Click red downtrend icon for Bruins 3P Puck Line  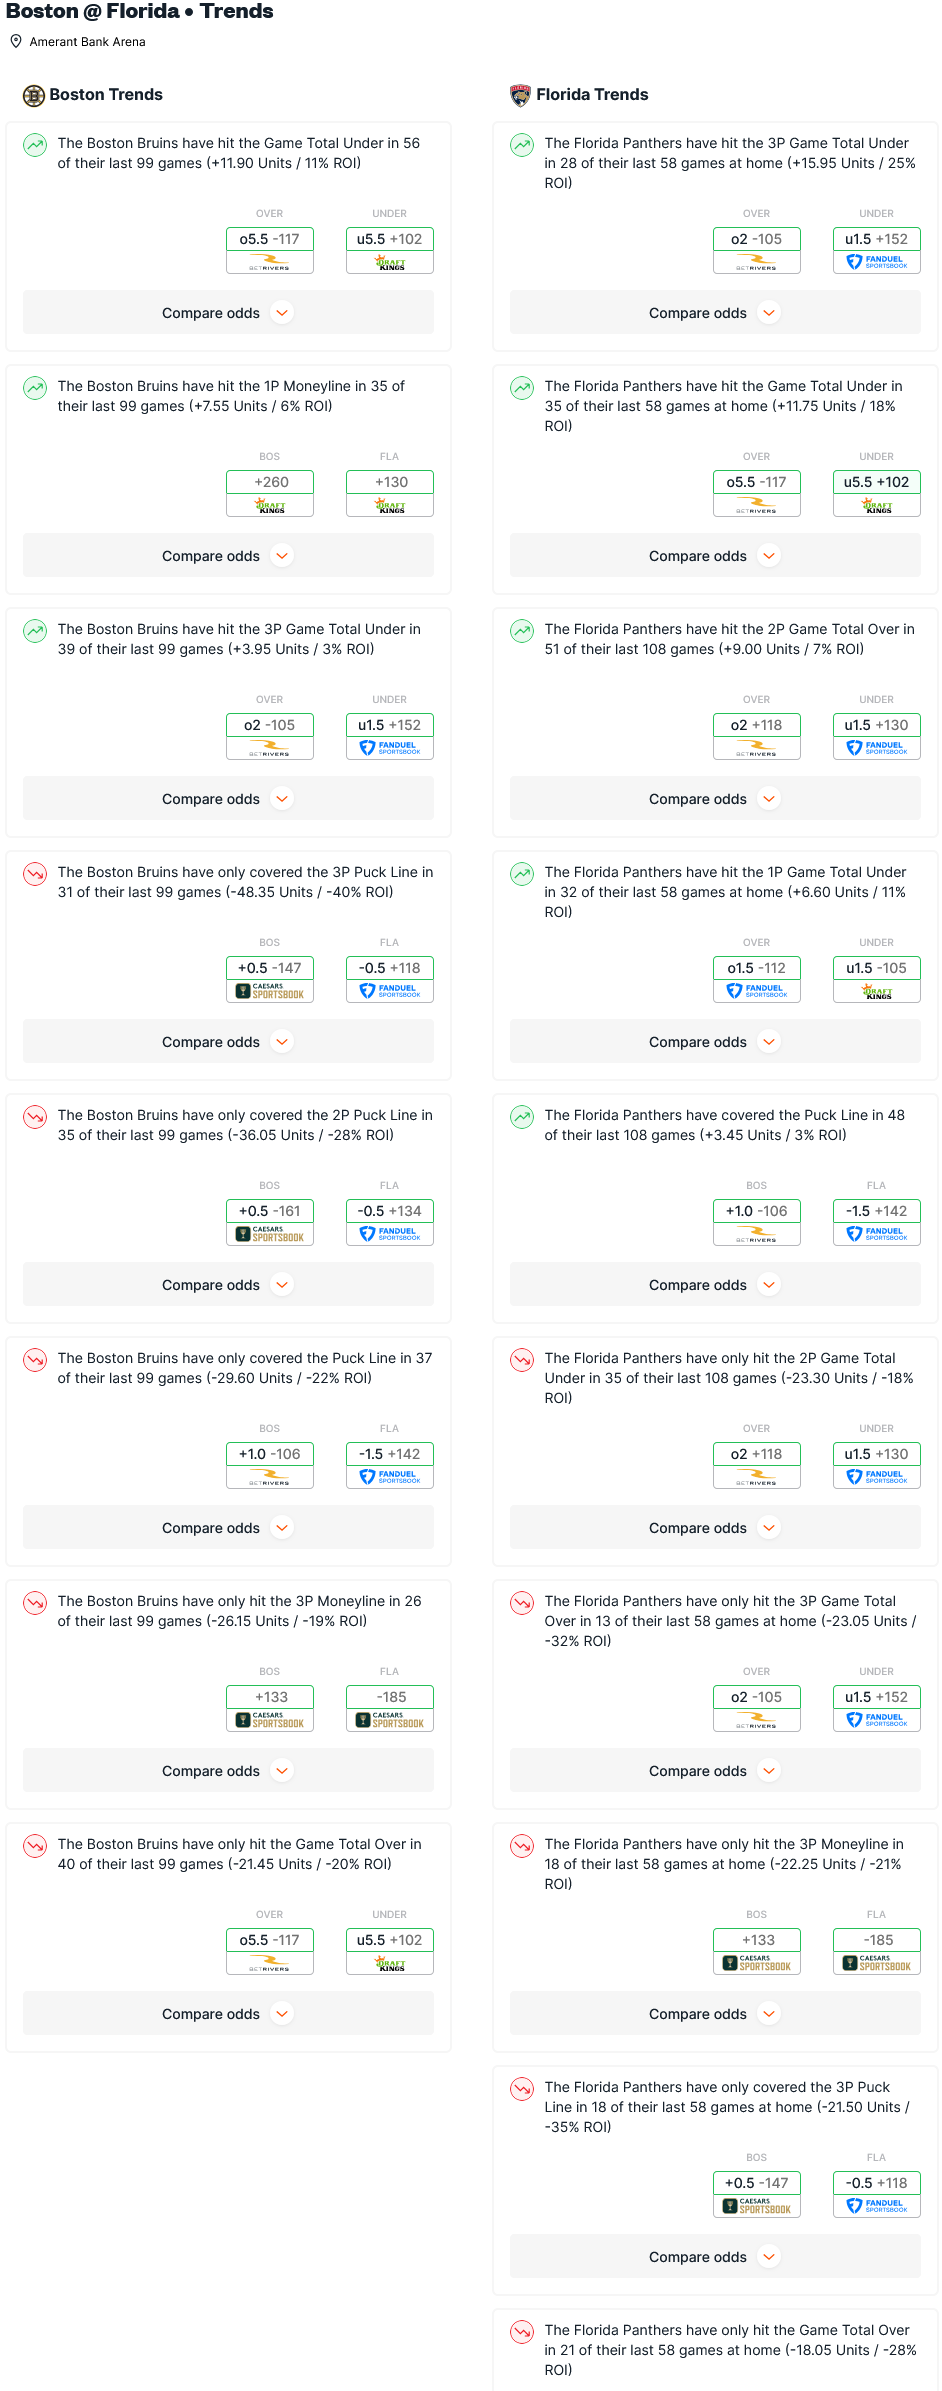35,874
